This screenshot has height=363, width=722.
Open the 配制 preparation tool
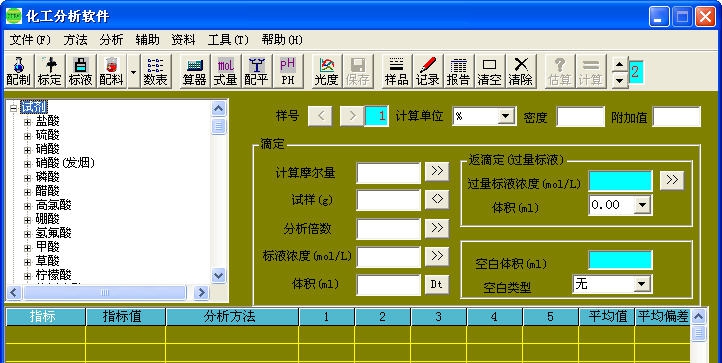tap(18, 71)
